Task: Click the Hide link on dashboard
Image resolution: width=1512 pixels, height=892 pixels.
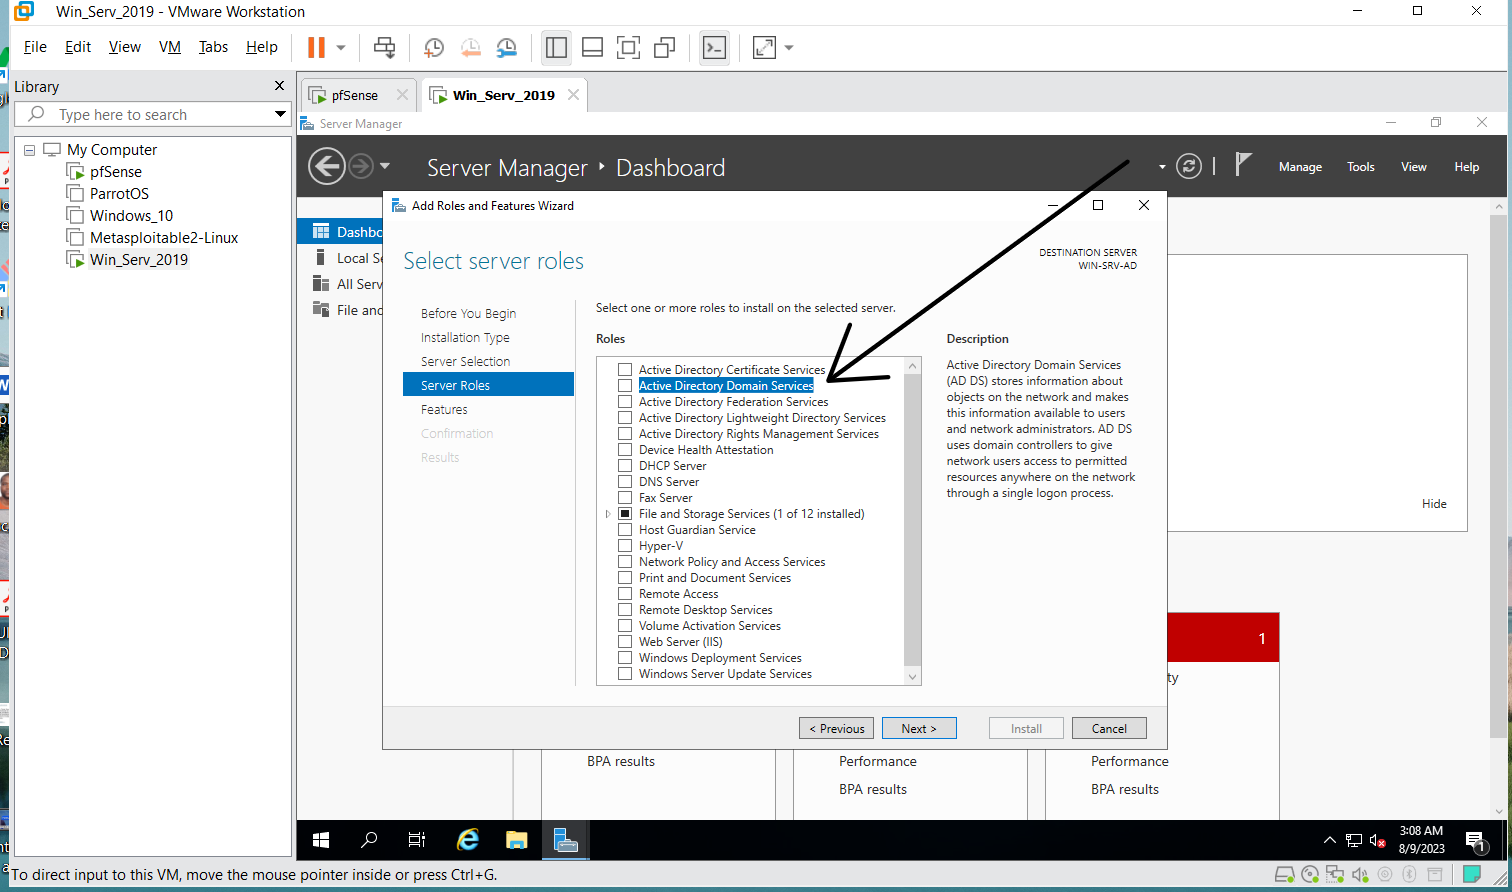Action: (x=1434, y=504)
